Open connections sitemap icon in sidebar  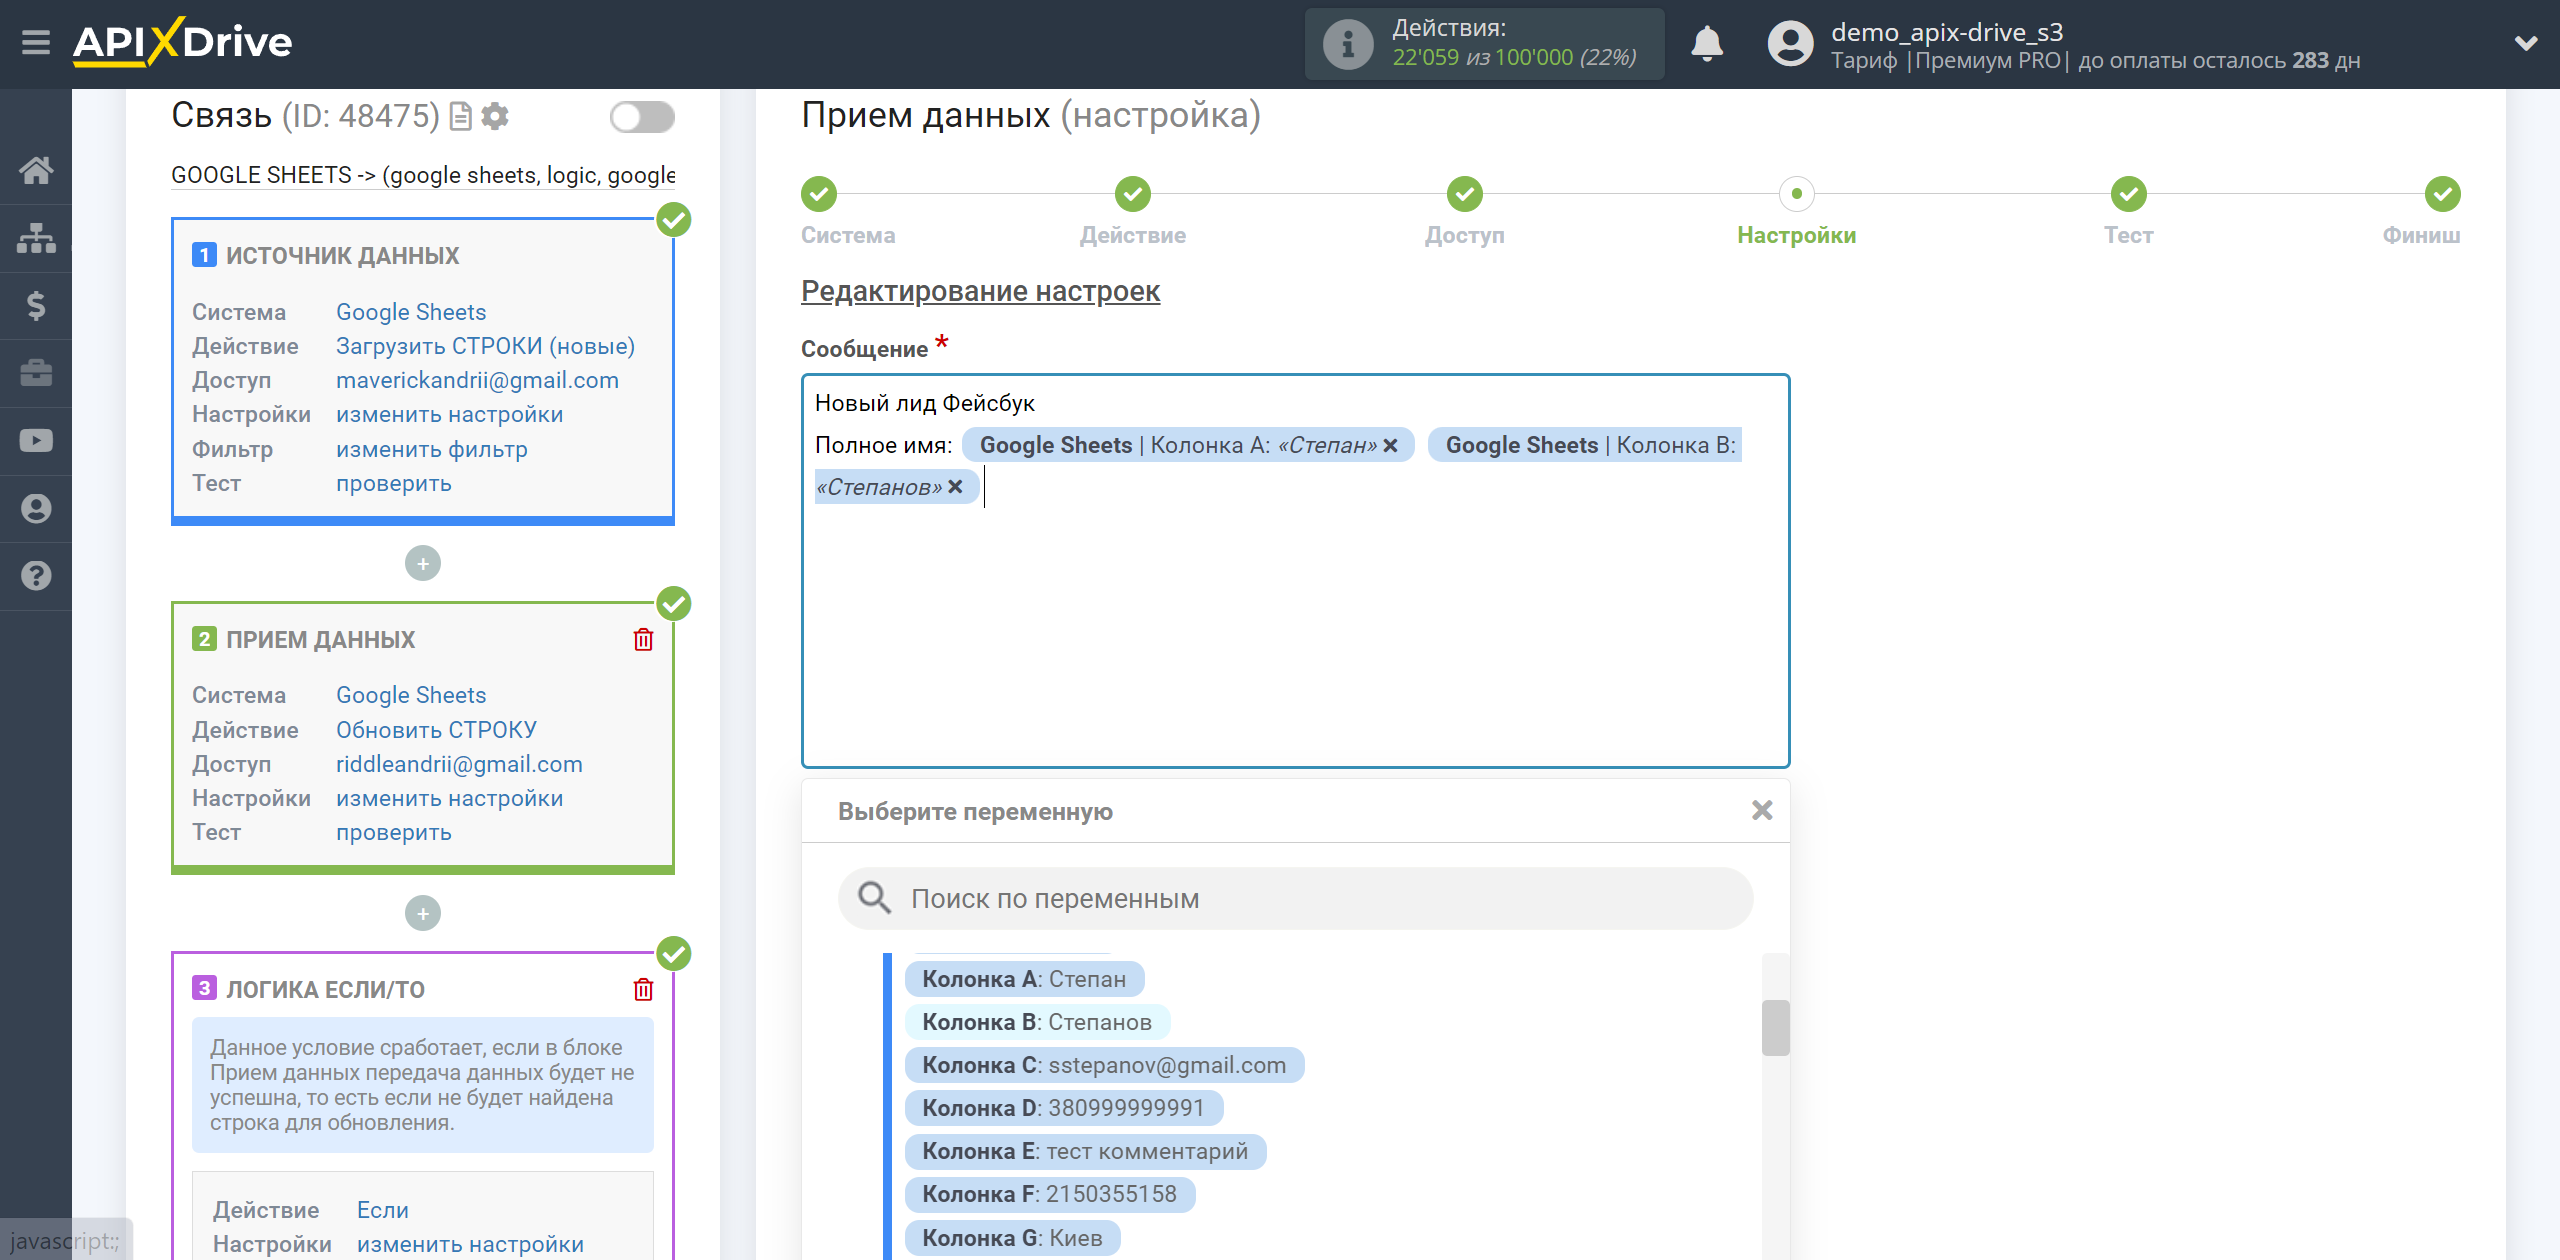click(36, 238)
